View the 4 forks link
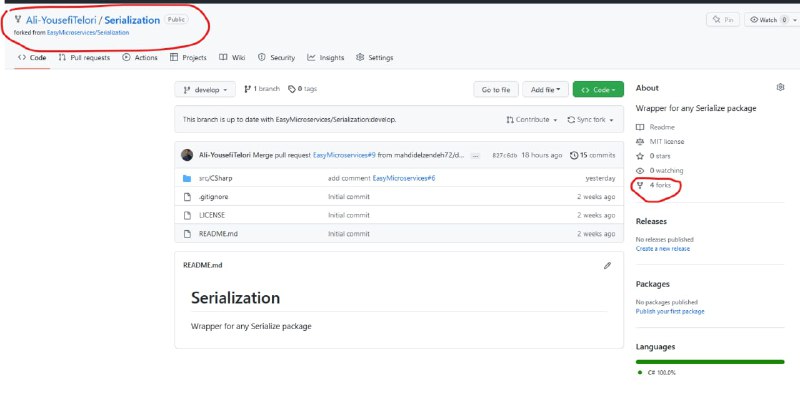Viewport: 800px width, 399px height. click(x=654, y=185)
